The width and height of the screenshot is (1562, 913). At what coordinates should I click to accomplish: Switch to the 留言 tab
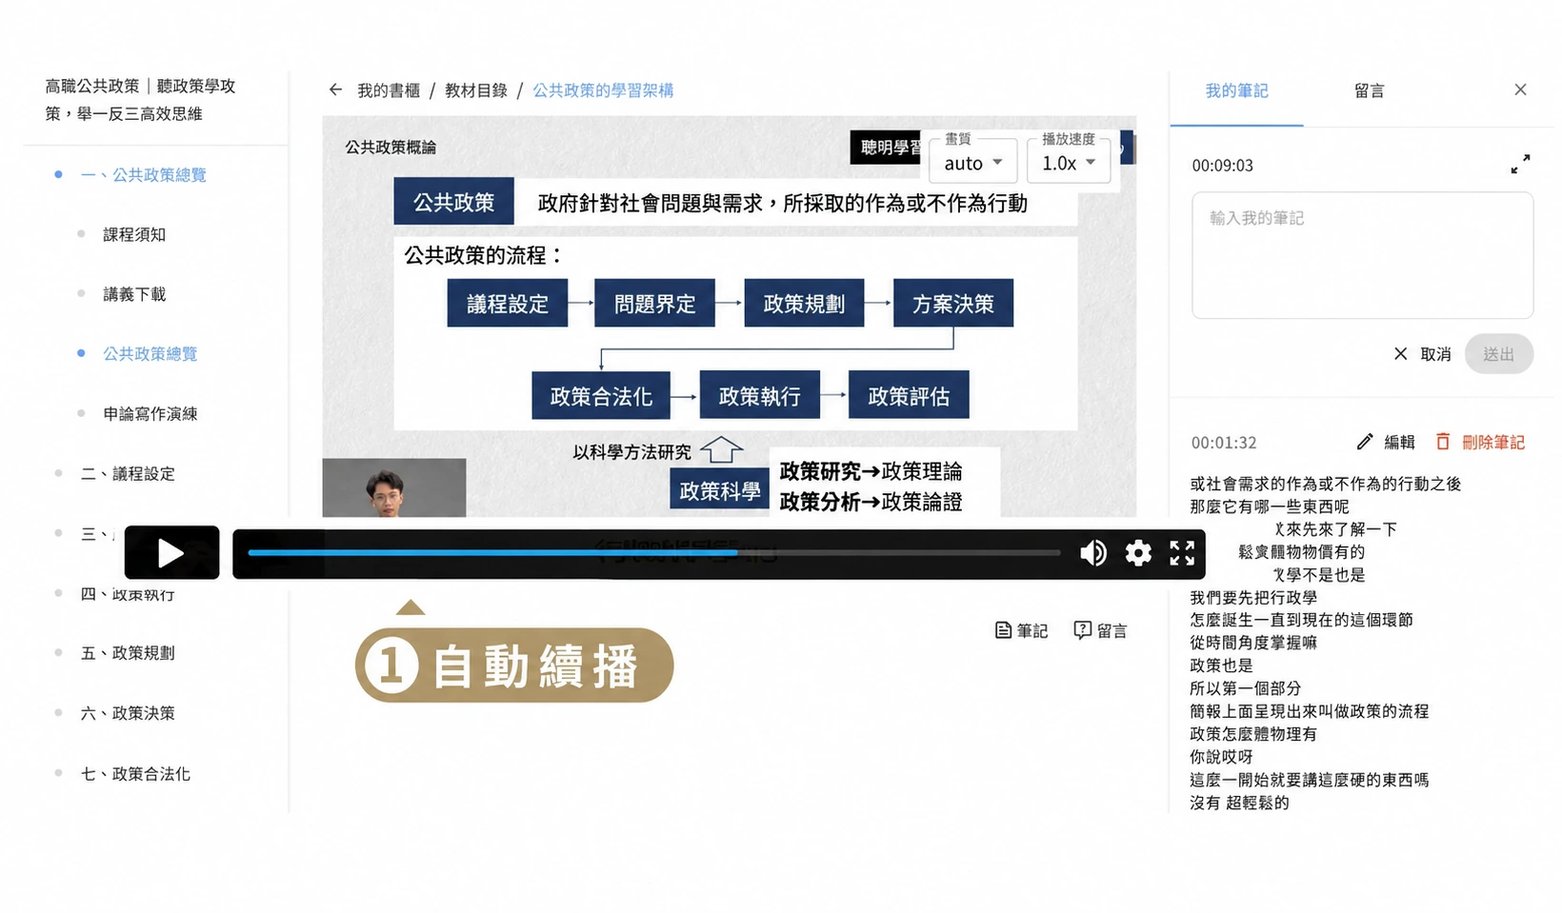tap(1369, 91)
